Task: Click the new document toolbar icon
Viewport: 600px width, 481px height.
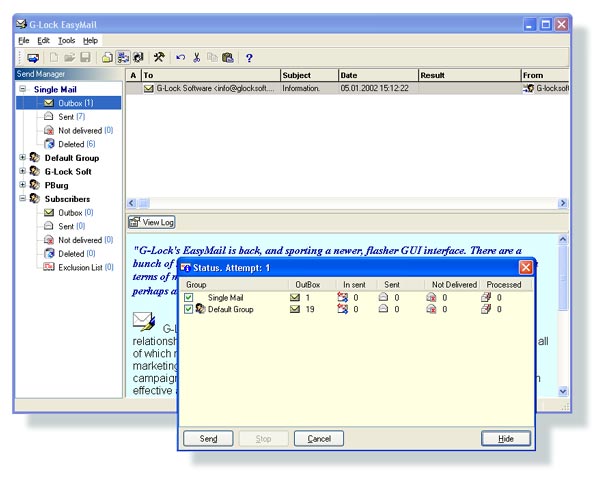Action: (x=54, y=58)
